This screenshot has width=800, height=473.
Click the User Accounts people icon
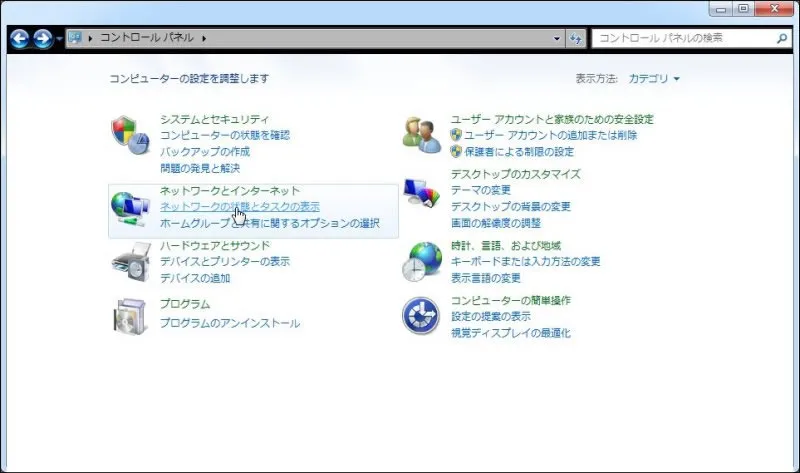(x=421, y=133)
